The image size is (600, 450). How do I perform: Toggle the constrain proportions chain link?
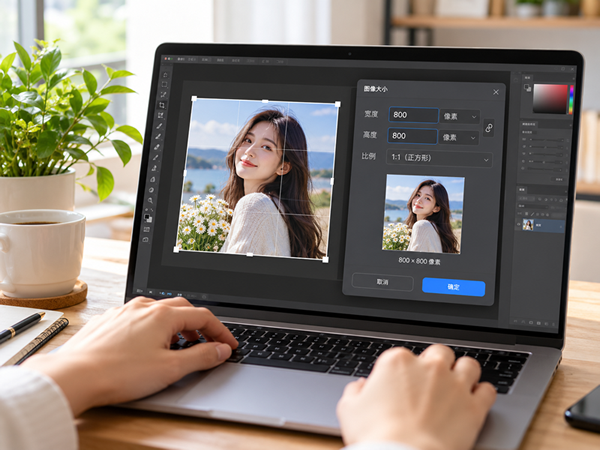tap(489, 128)
